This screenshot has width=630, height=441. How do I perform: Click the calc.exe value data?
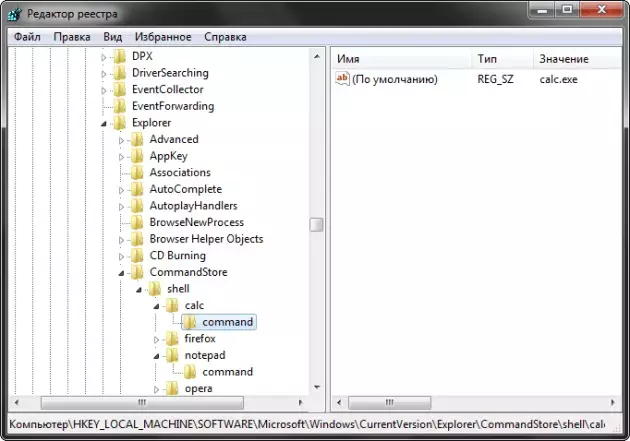coord(558,79)
